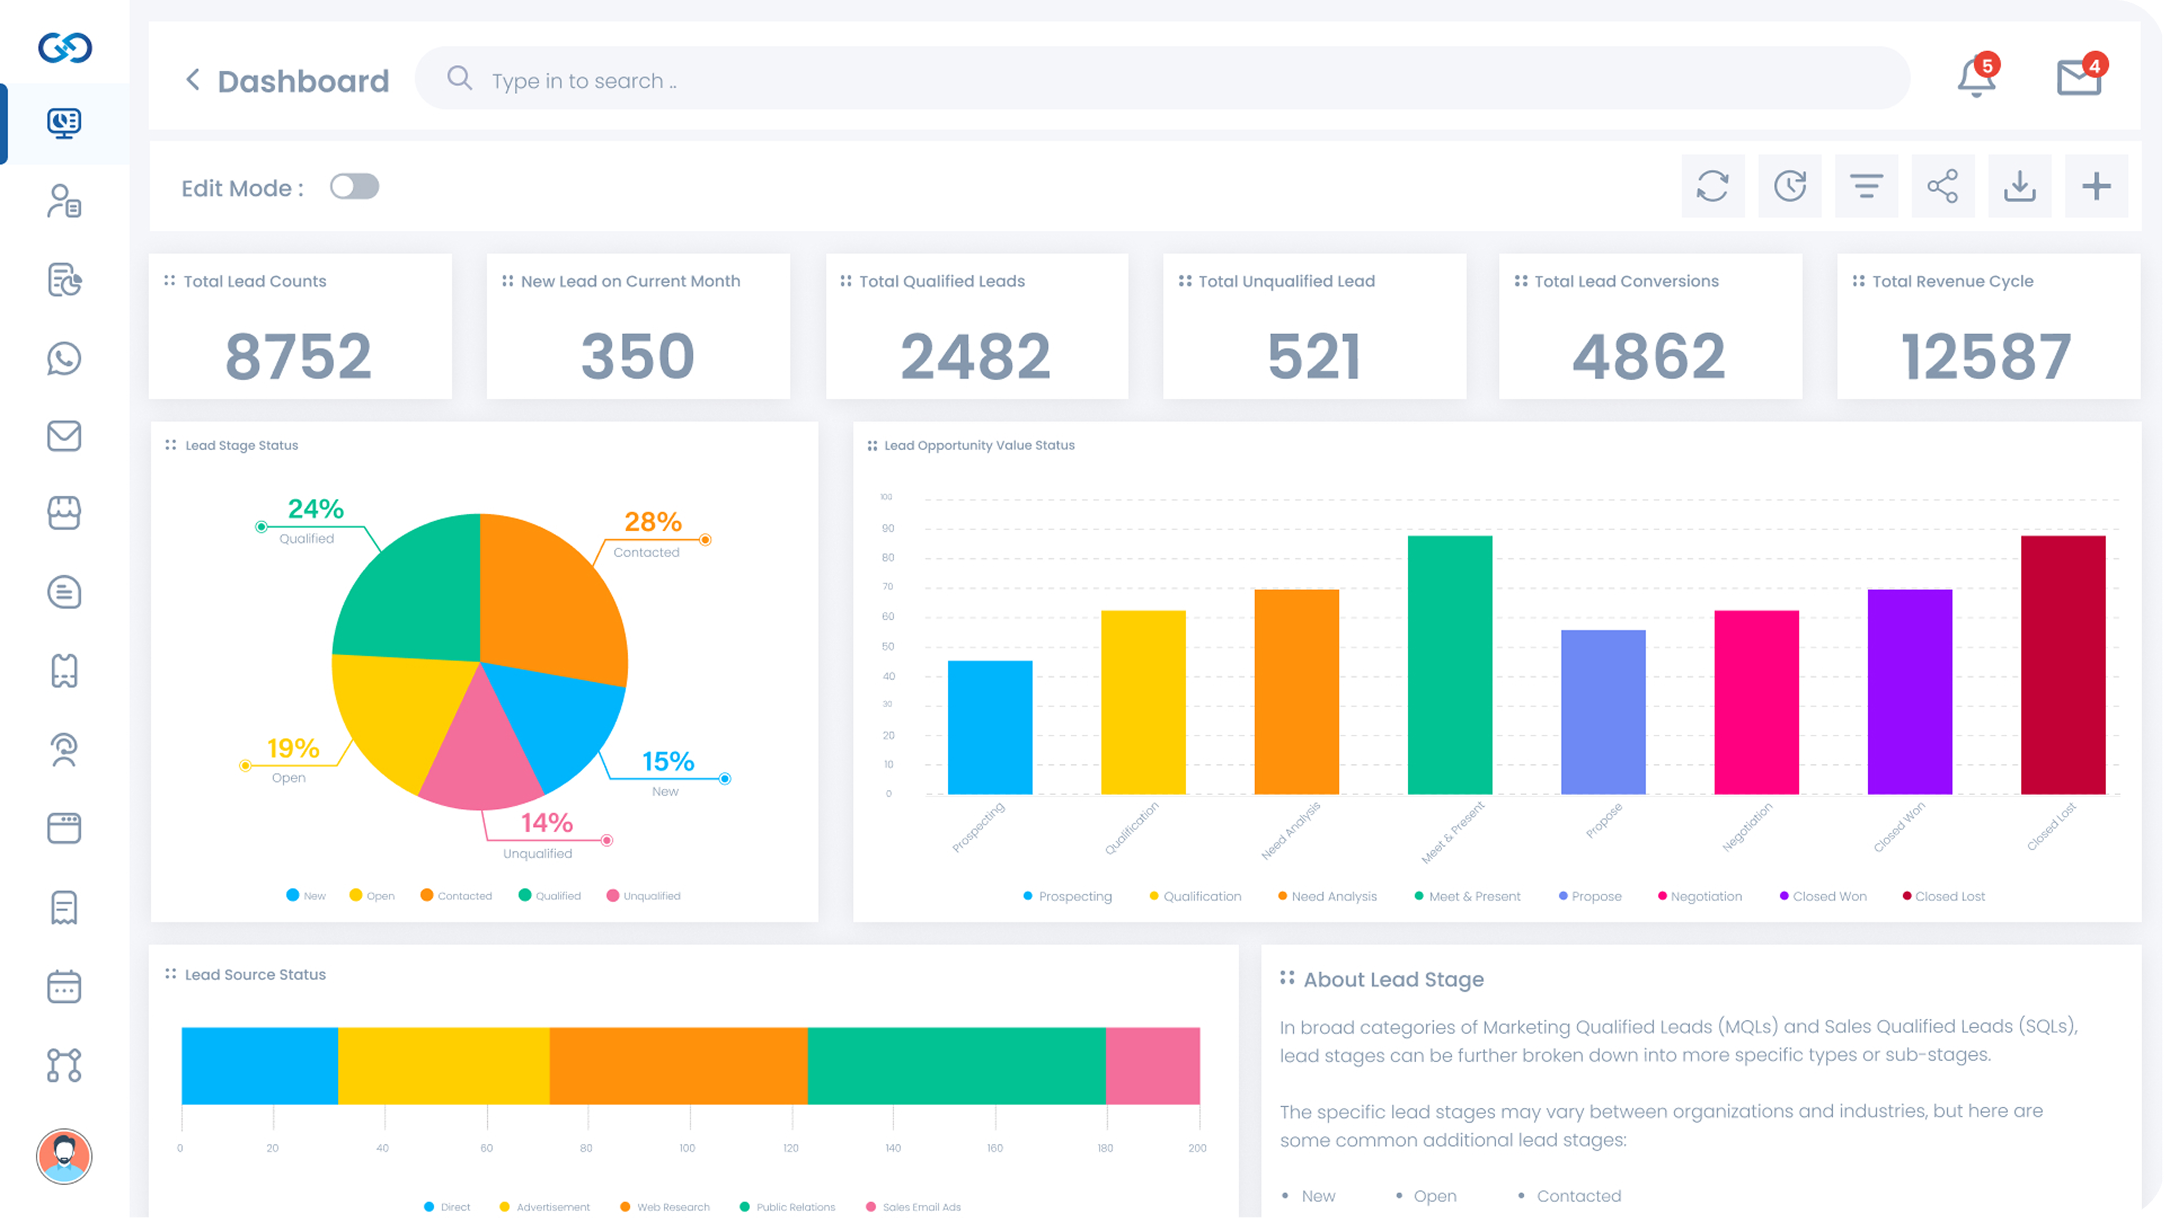
Task: Toggle the Edit Mode switch
Action: click(x=354, y=187)
